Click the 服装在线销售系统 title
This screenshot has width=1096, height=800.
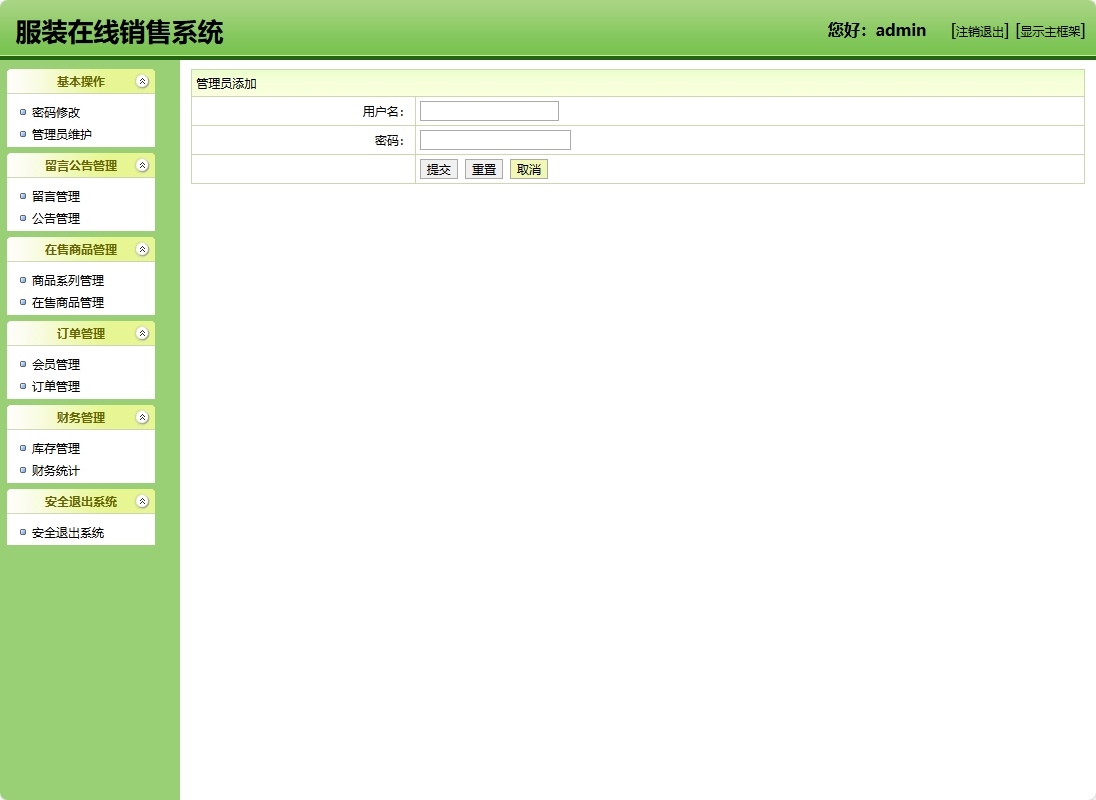[120, 32]
